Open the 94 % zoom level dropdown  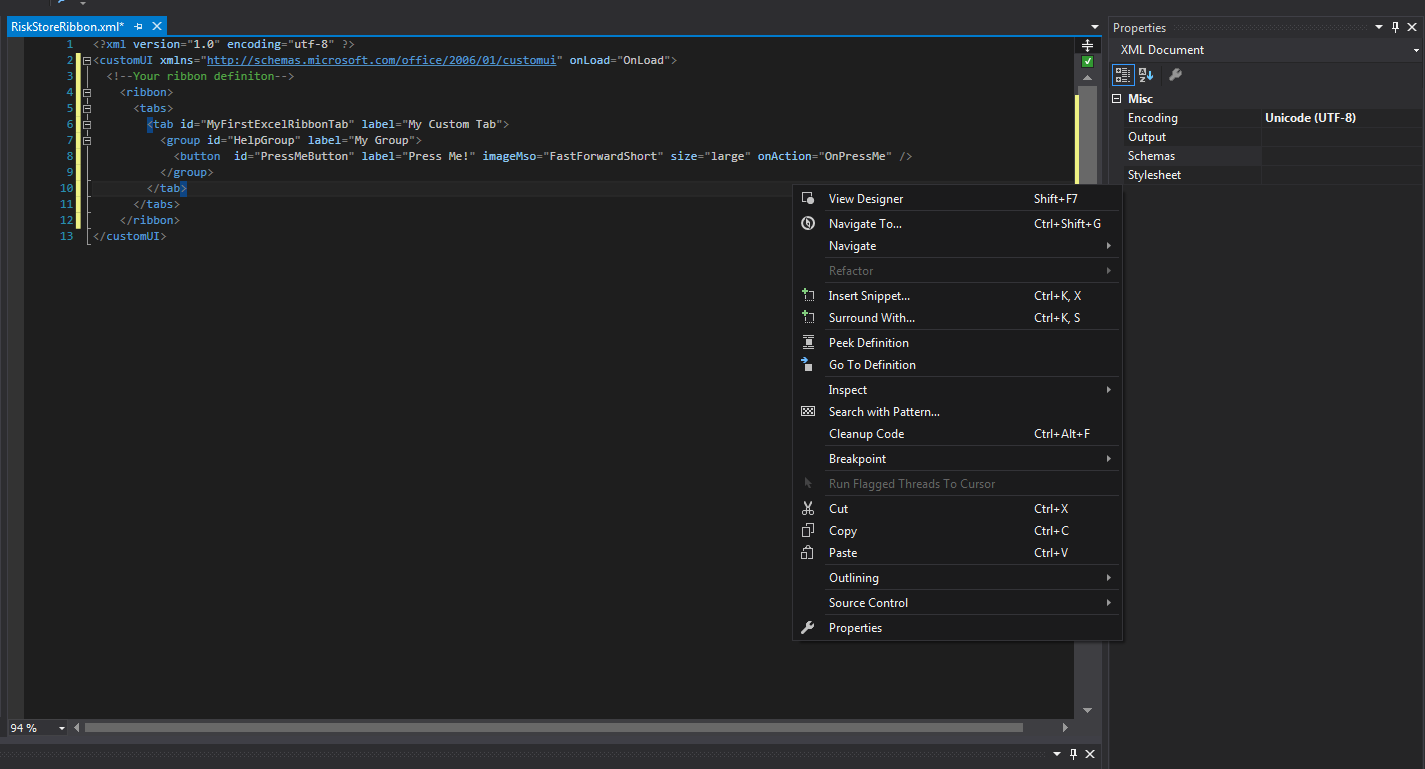tap(62, 728)
